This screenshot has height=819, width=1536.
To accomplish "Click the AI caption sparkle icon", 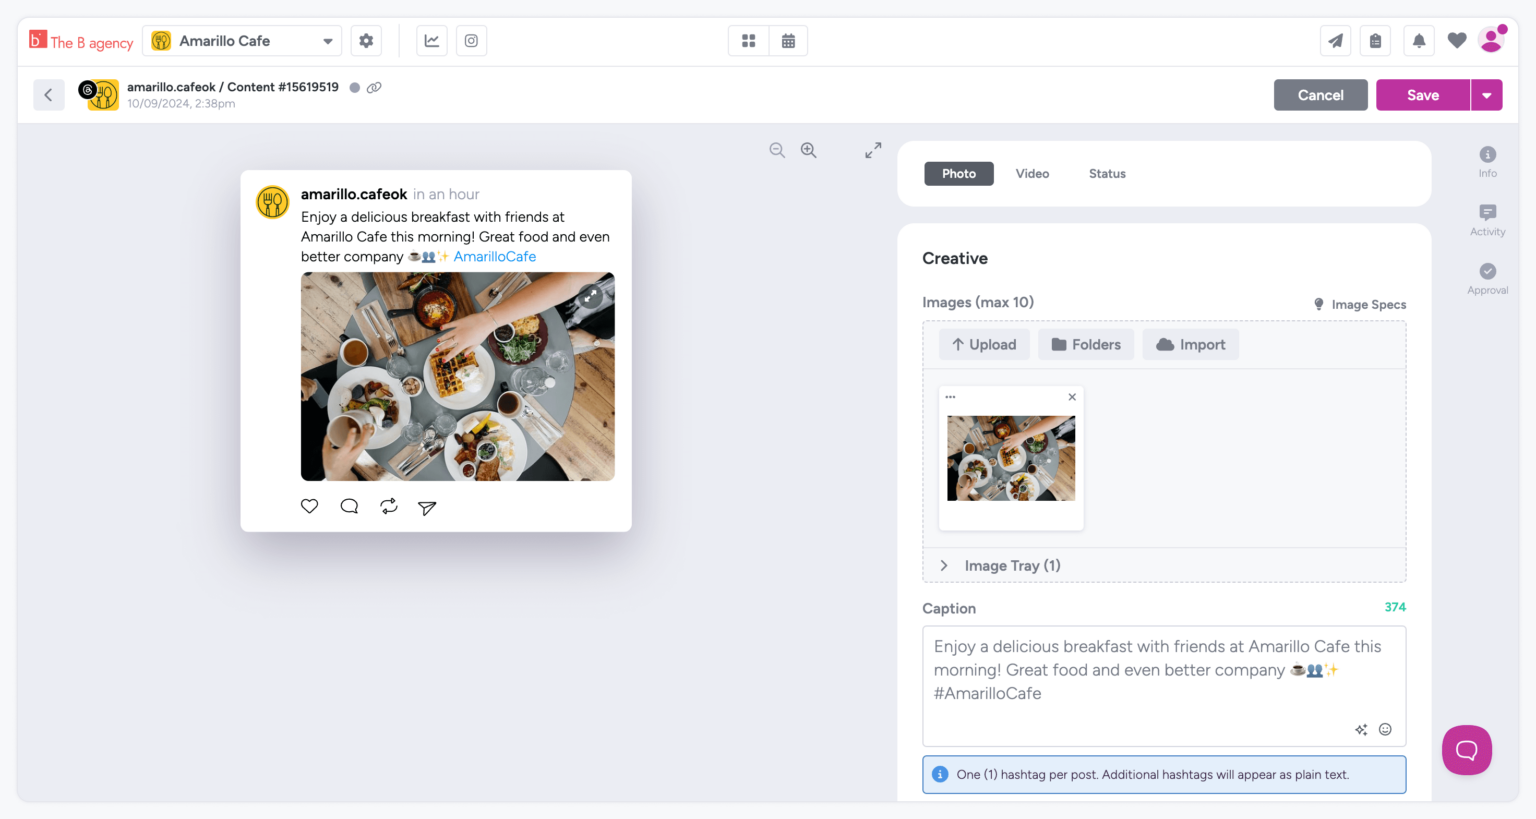I will [1361, 729].
